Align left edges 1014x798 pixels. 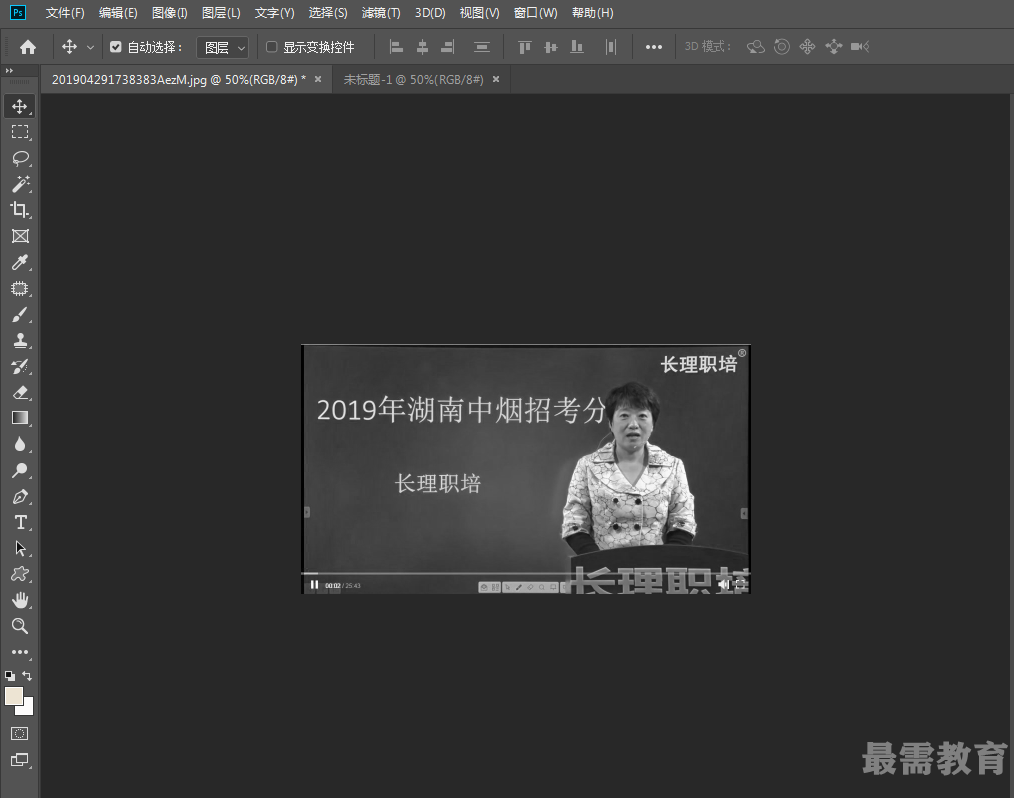[x=396, y=47]
